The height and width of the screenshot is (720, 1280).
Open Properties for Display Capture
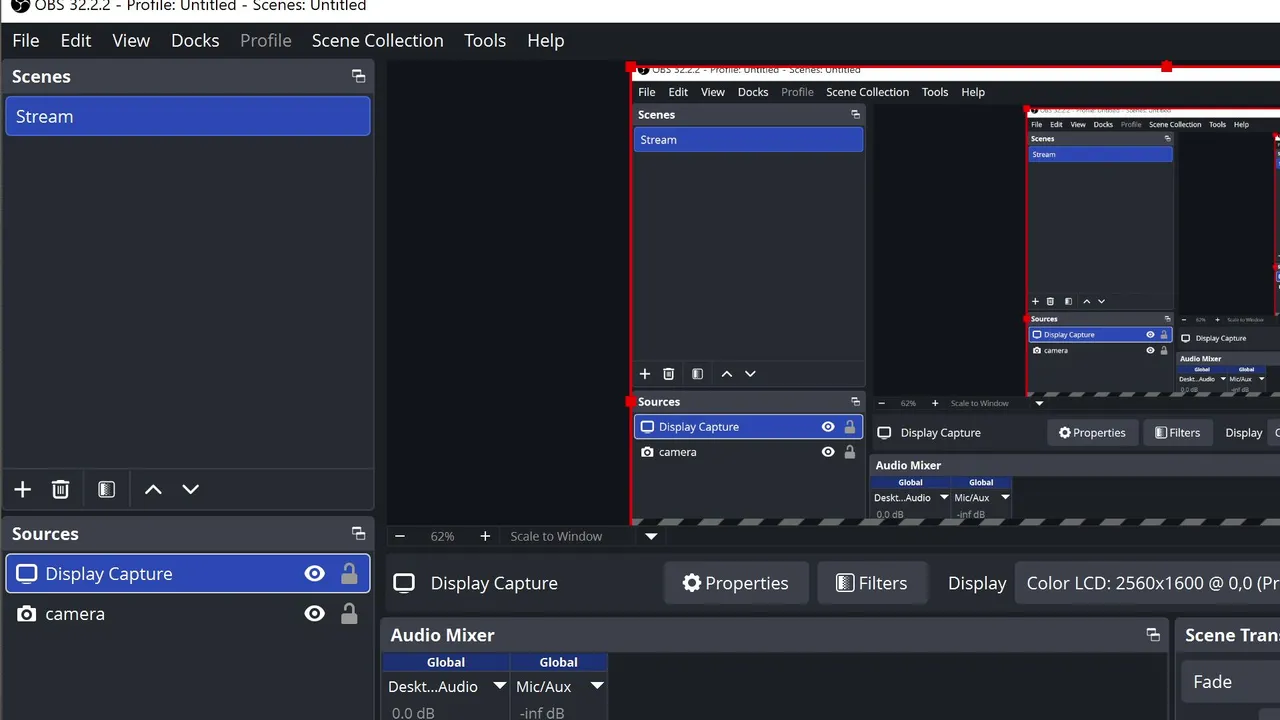click(735, 583)
